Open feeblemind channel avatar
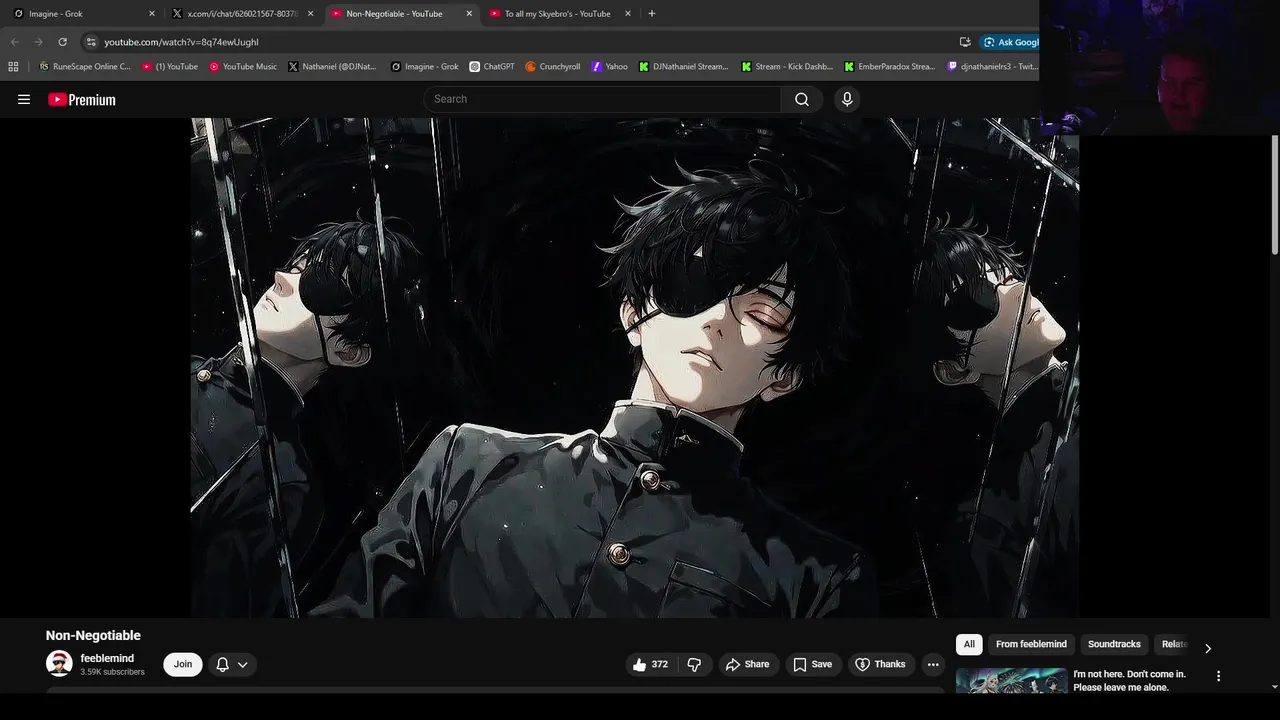This screenshot has width=1280, height=720. (x=59, y=664)
